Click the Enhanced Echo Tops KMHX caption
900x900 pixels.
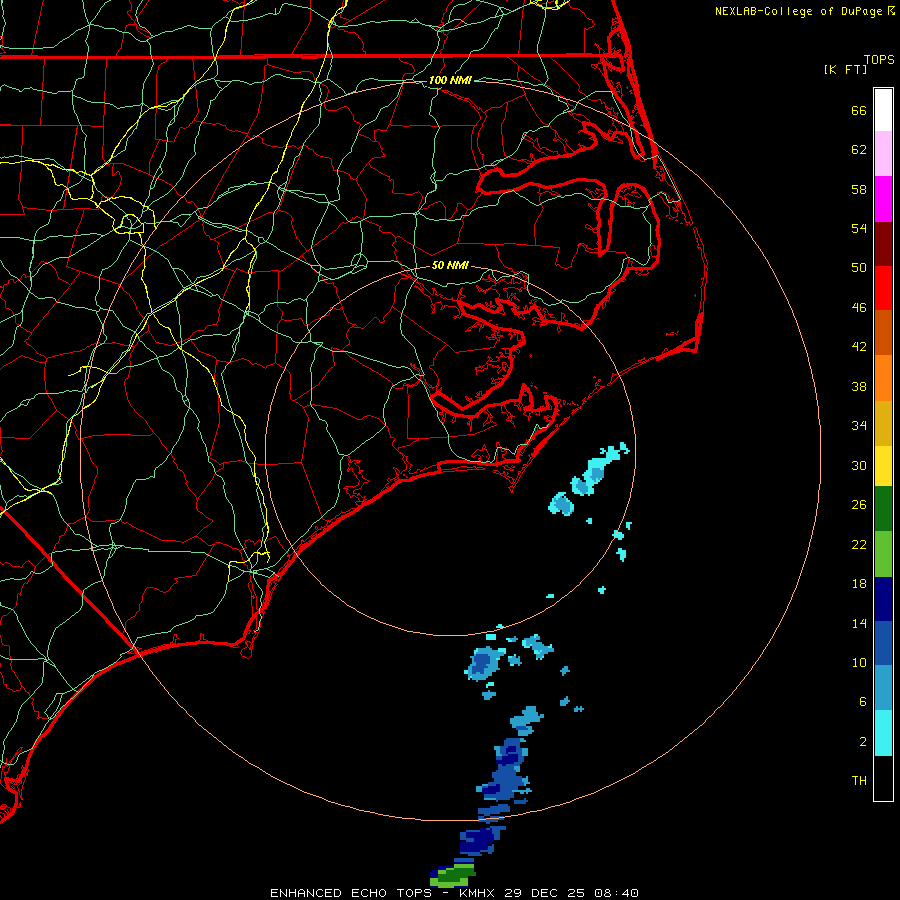[x=454, y=893]
